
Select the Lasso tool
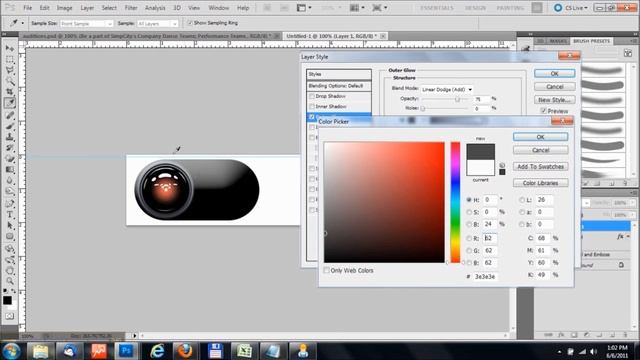pyautogui.click(x=9, y=71)
